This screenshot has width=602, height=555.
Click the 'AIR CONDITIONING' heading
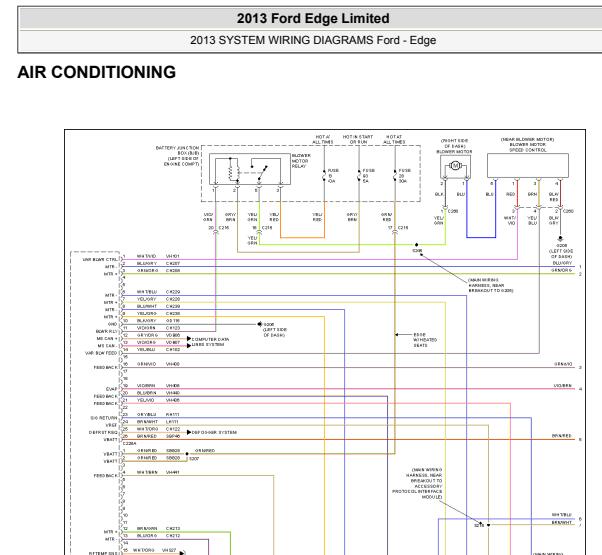(97, 72)
